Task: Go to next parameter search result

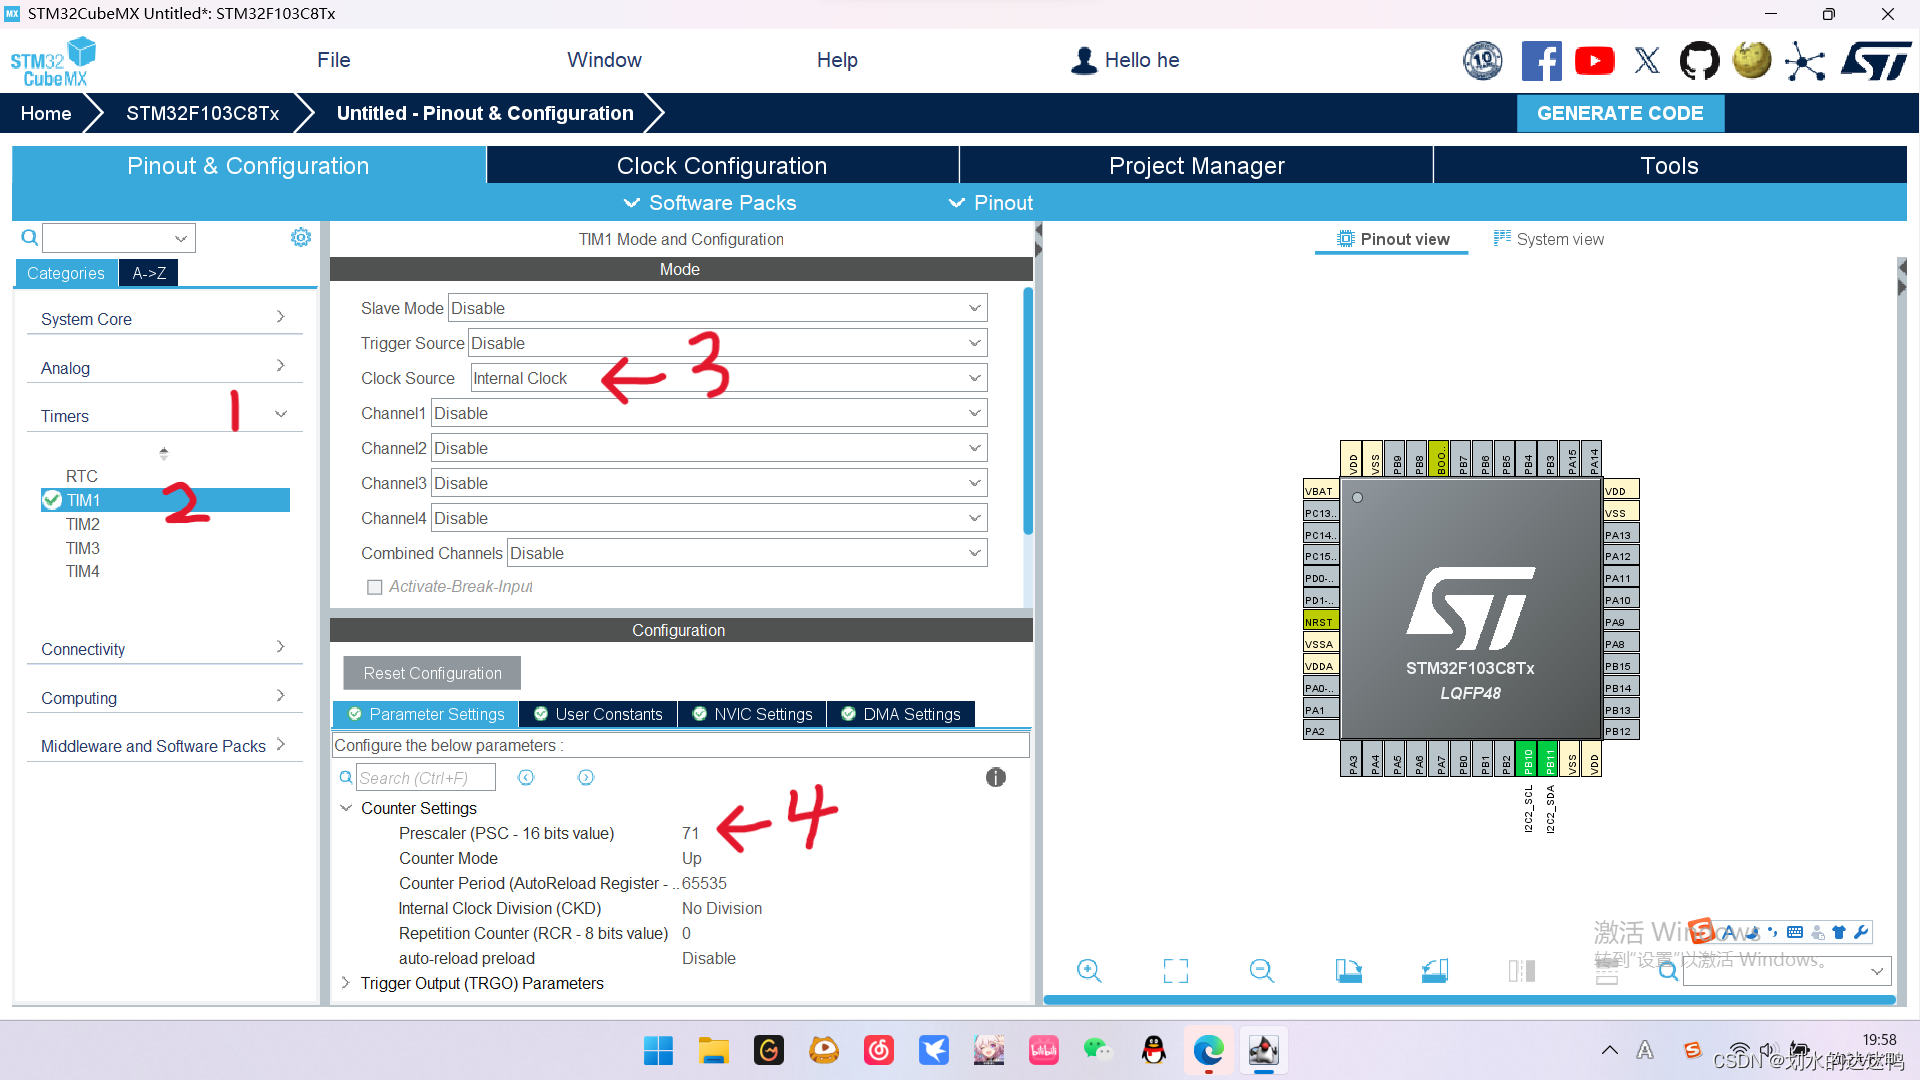Action: pos(586,777)
